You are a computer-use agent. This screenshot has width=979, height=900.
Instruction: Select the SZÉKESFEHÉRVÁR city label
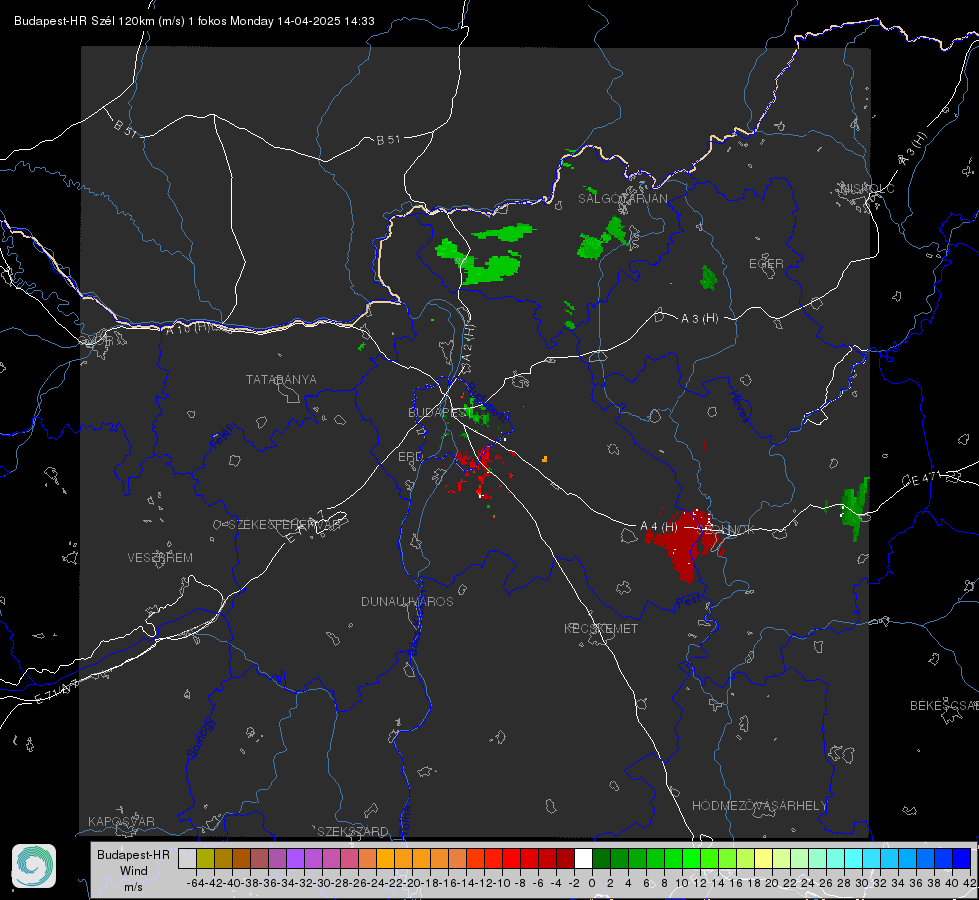pos(285,525)
